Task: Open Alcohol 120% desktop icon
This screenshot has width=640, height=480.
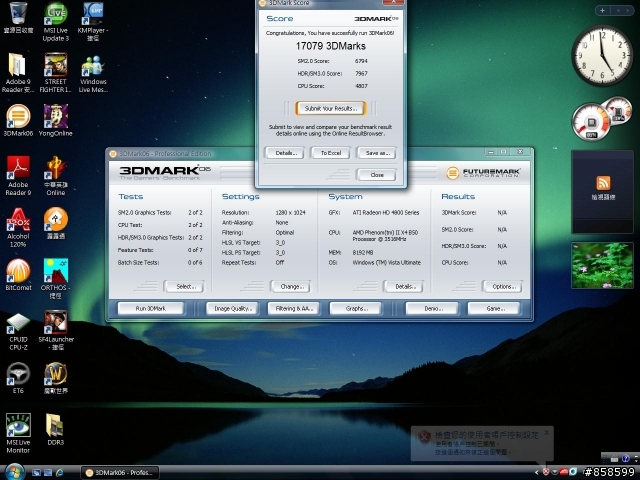Action: (x=18, y=227)
